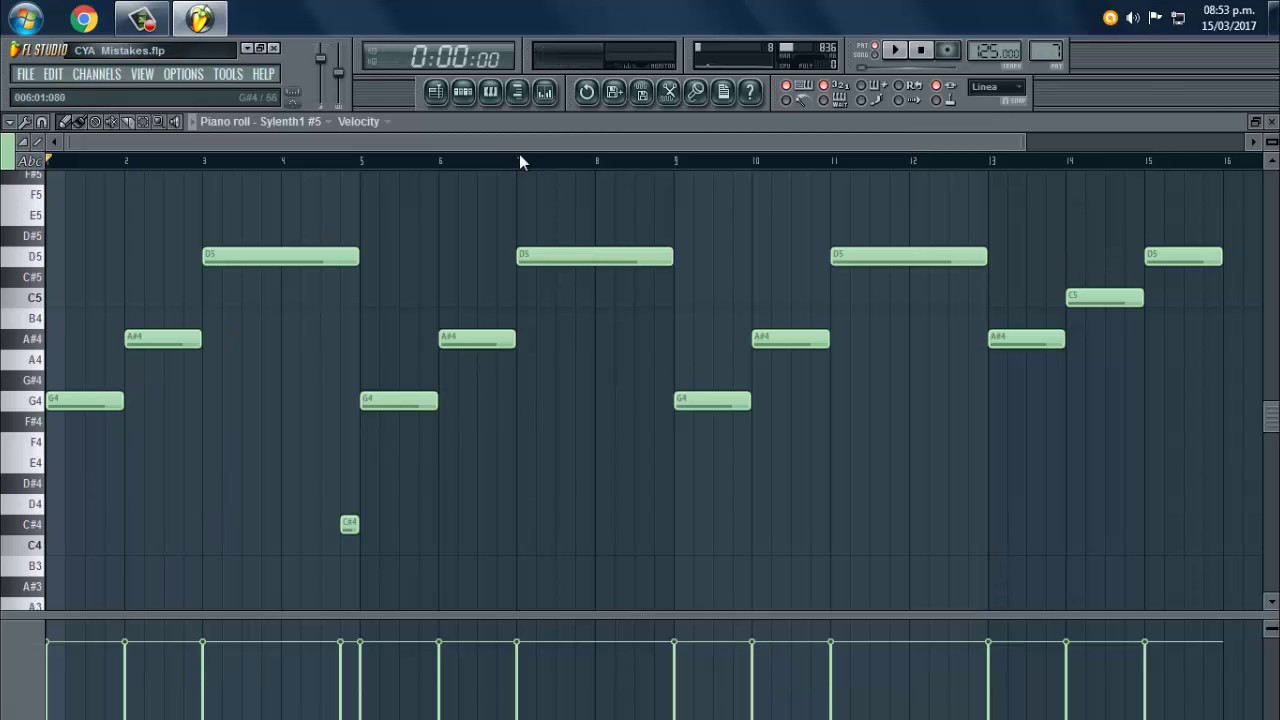The height and width of the screenshot is (720, 1280).
Task: Open the TOOLS menu
Action: [x=228, y=74]
